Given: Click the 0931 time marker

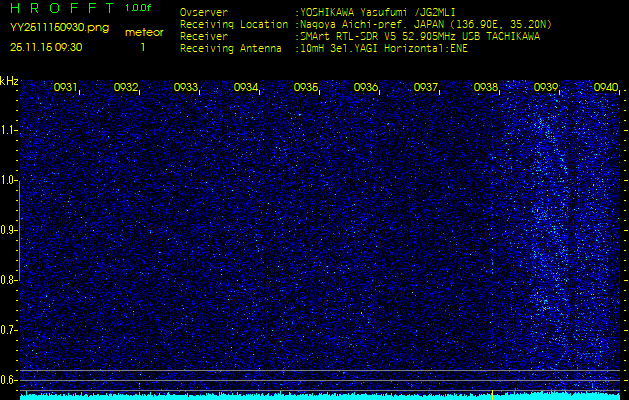Looking at the screenshot, I should (x=65, y=87).
